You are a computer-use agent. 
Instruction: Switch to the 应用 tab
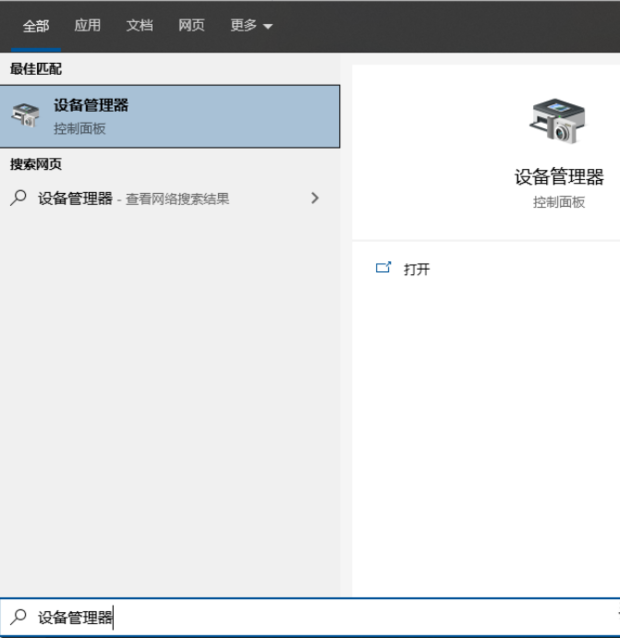click(87, 25)
